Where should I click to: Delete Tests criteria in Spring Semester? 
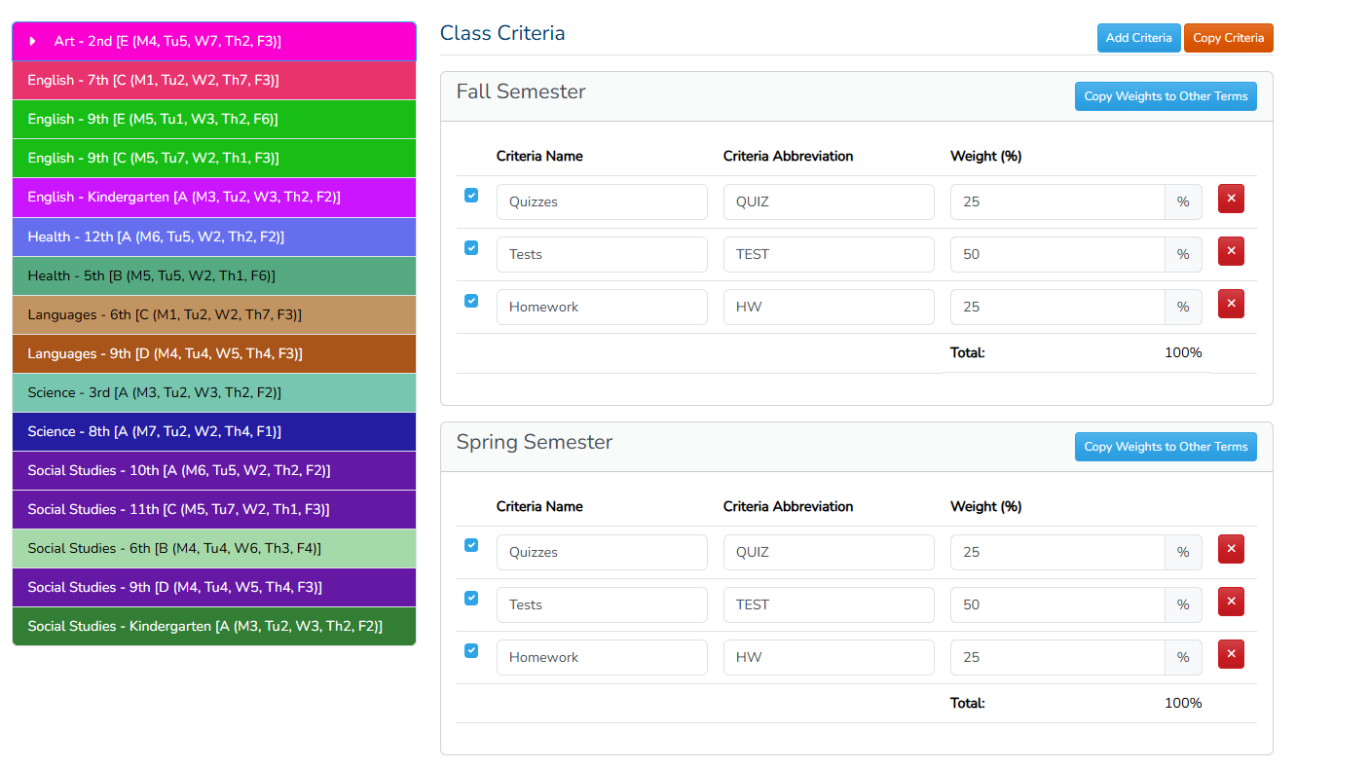[1230, 602]
